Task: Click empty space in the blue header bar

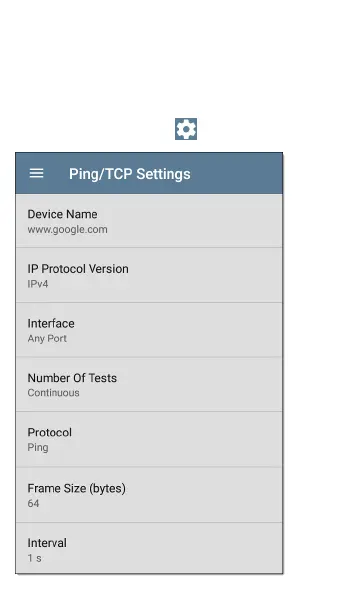Action: click(236, 173)
